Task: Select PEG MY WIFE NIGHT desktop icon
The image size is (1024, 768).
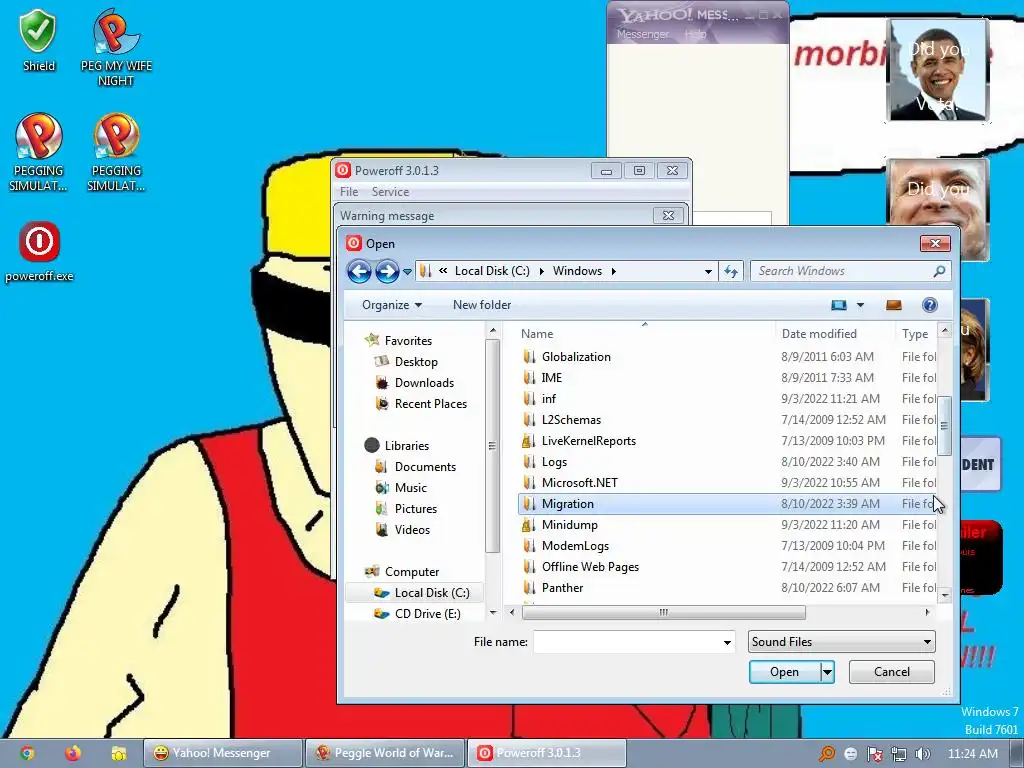Action: pos(116,47)
